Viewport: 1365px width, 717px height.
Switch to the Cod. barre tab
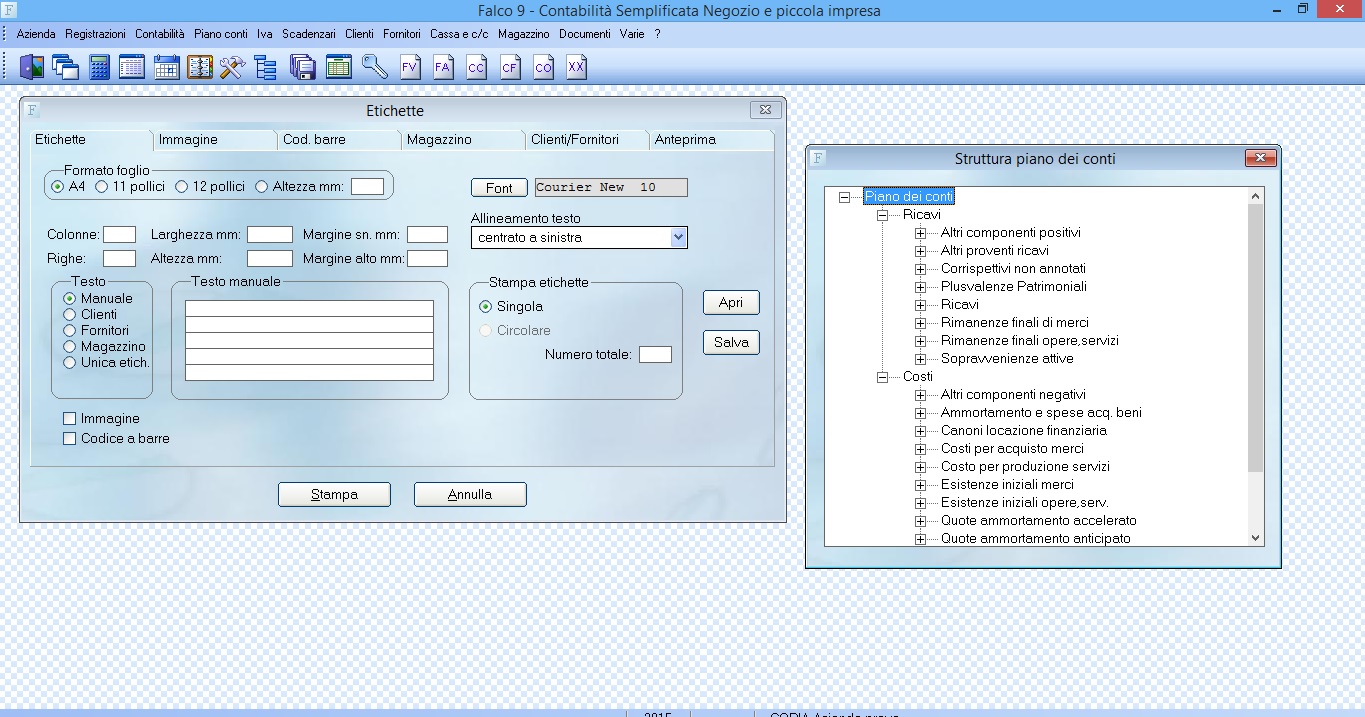338,140
